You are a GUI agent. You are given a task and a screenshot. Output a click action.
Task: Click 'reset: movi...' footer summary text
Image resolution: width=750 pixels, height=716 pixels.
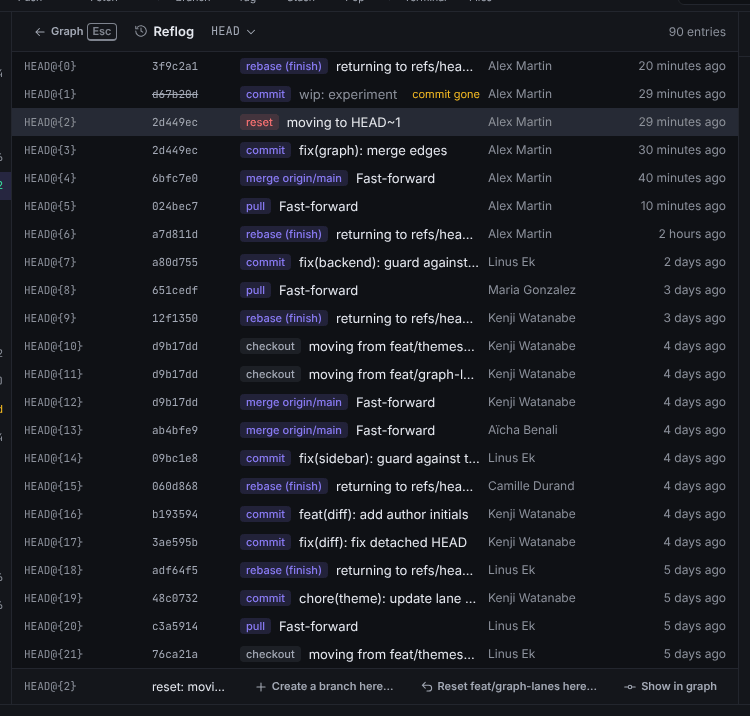[x=188, y=687]
